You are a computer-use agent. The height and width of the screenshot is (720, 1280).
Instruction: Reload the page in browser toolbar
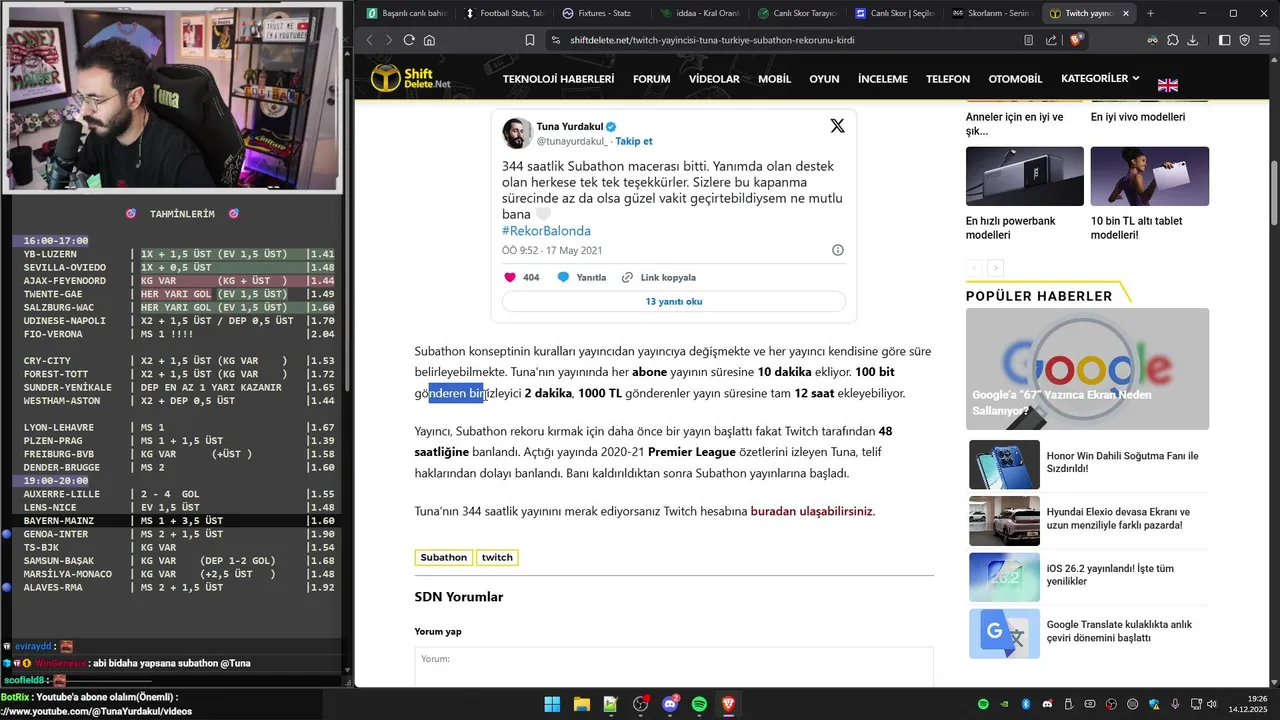tap(409, 40)
